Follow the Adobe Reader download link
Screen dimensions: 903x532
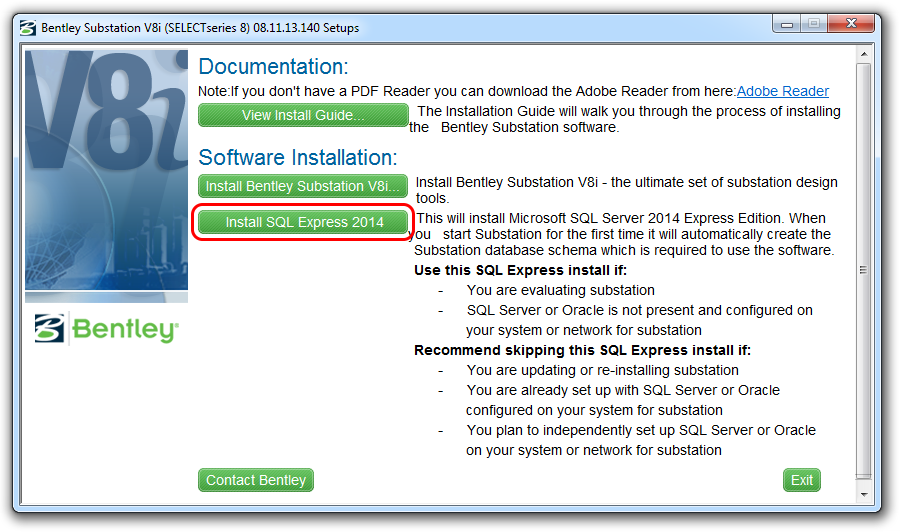click(783, 91)
